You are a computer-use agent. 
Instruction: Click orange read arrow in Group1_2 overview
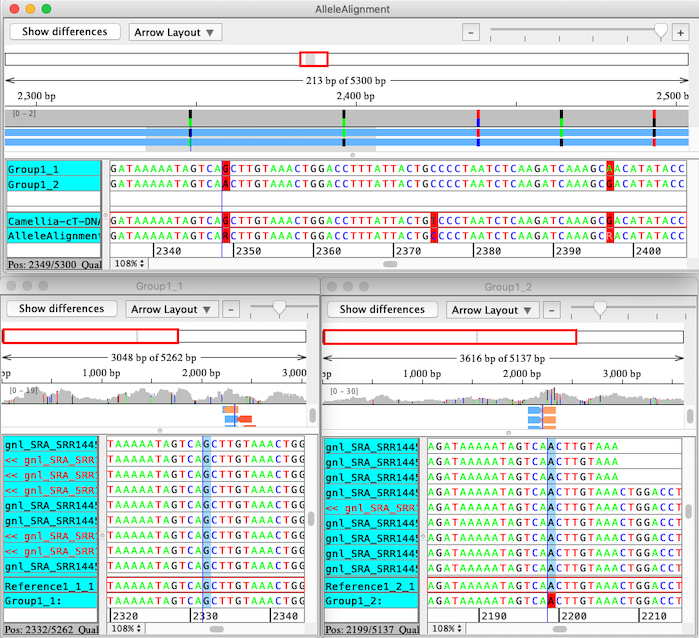coord(548,411)
